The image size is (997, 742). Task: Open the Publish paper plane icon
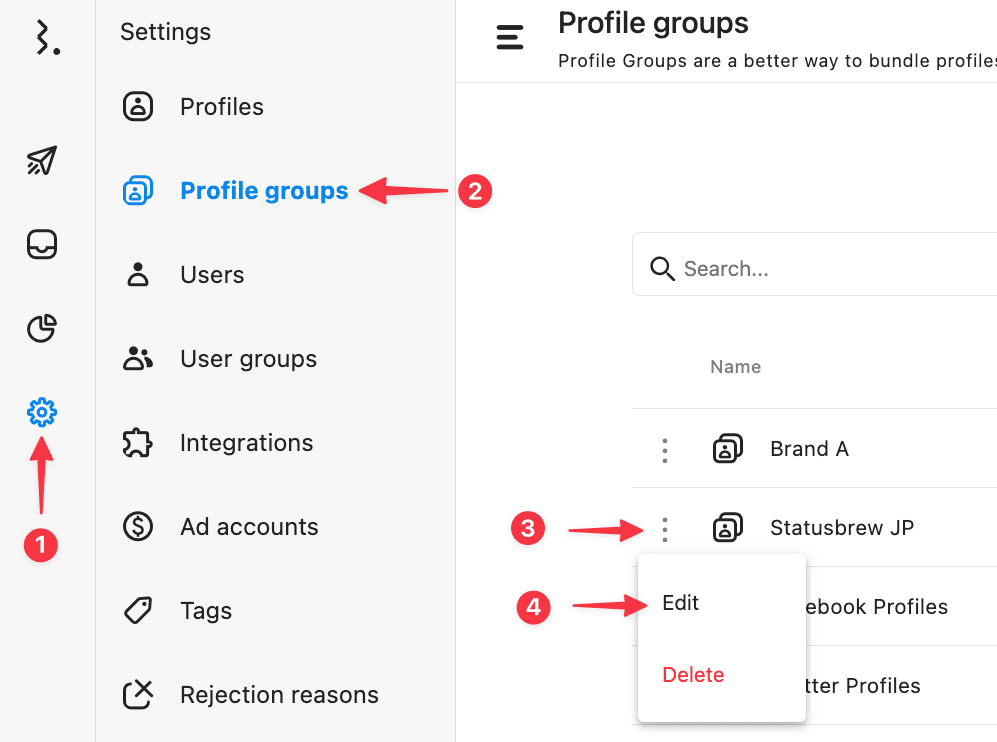[42, 160]
